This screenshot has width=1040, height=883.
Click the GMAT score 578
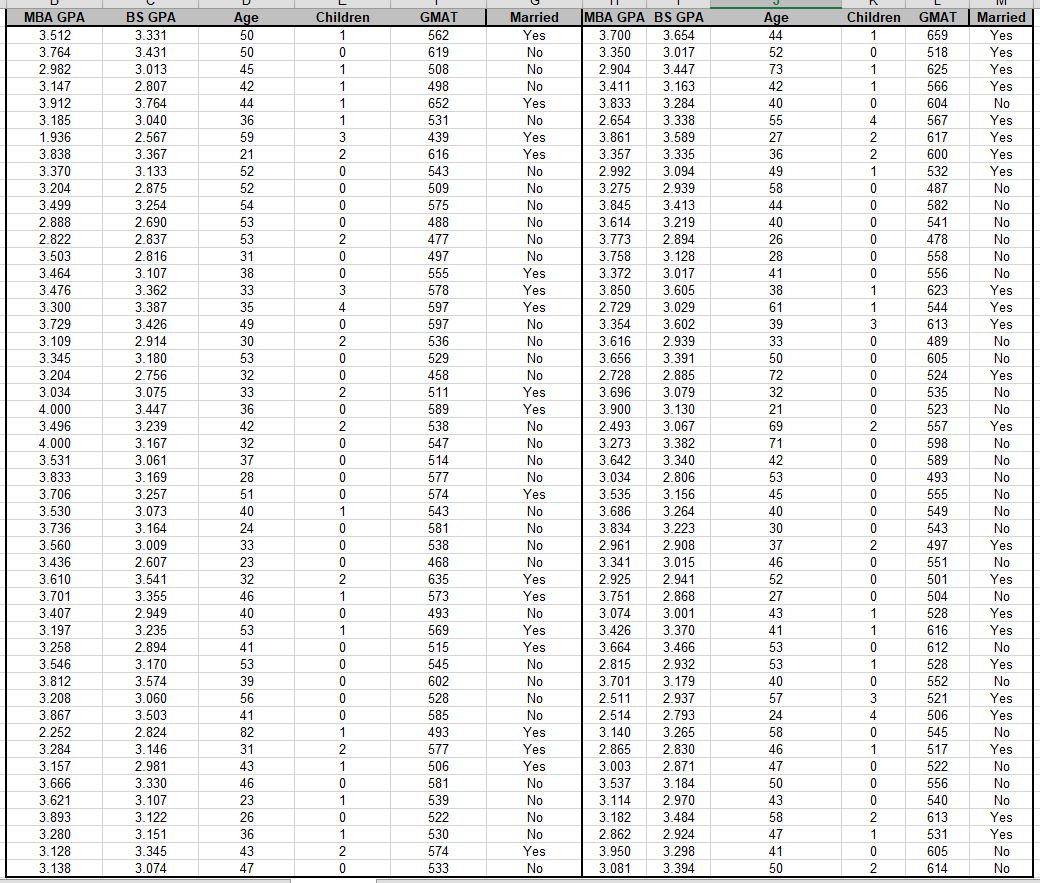pos(438,291)
